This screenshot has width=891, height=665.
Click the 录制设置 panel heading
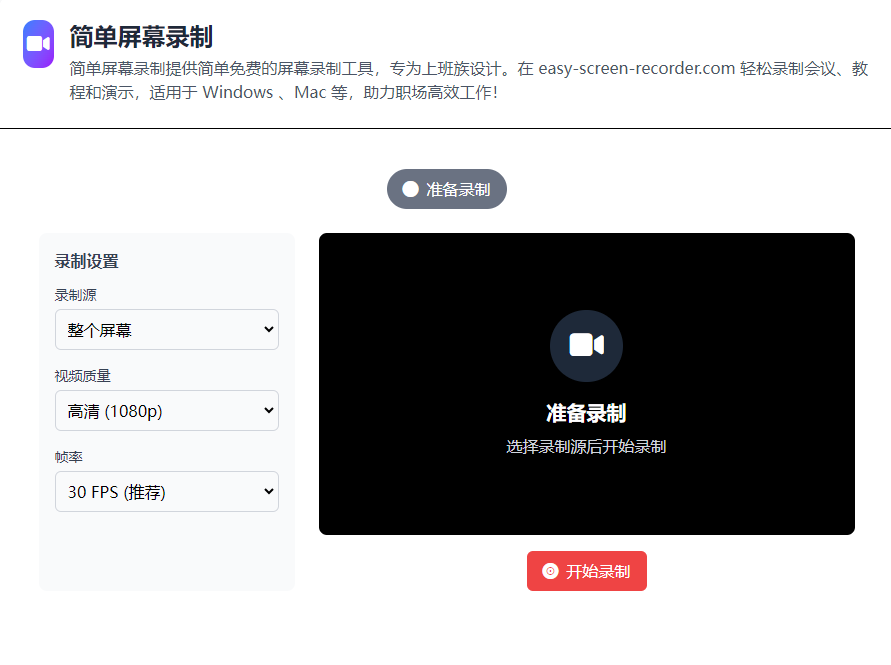pyautogui.click(x=86, y=261)
